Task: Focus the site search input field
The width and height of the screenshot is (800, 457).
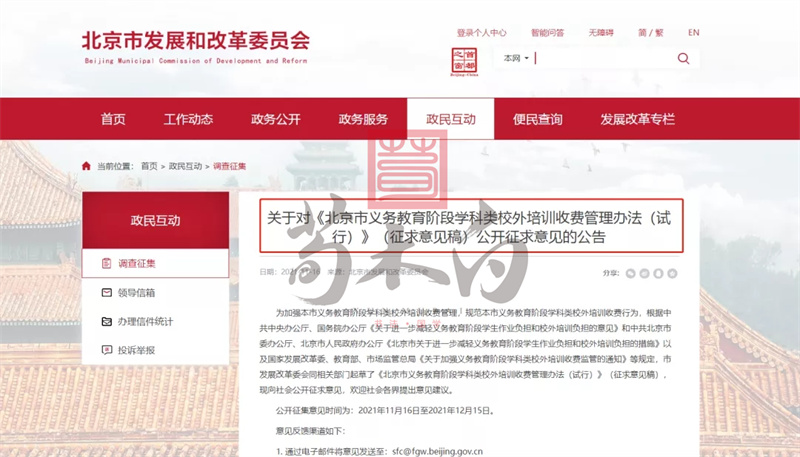Action: point(605,58)
